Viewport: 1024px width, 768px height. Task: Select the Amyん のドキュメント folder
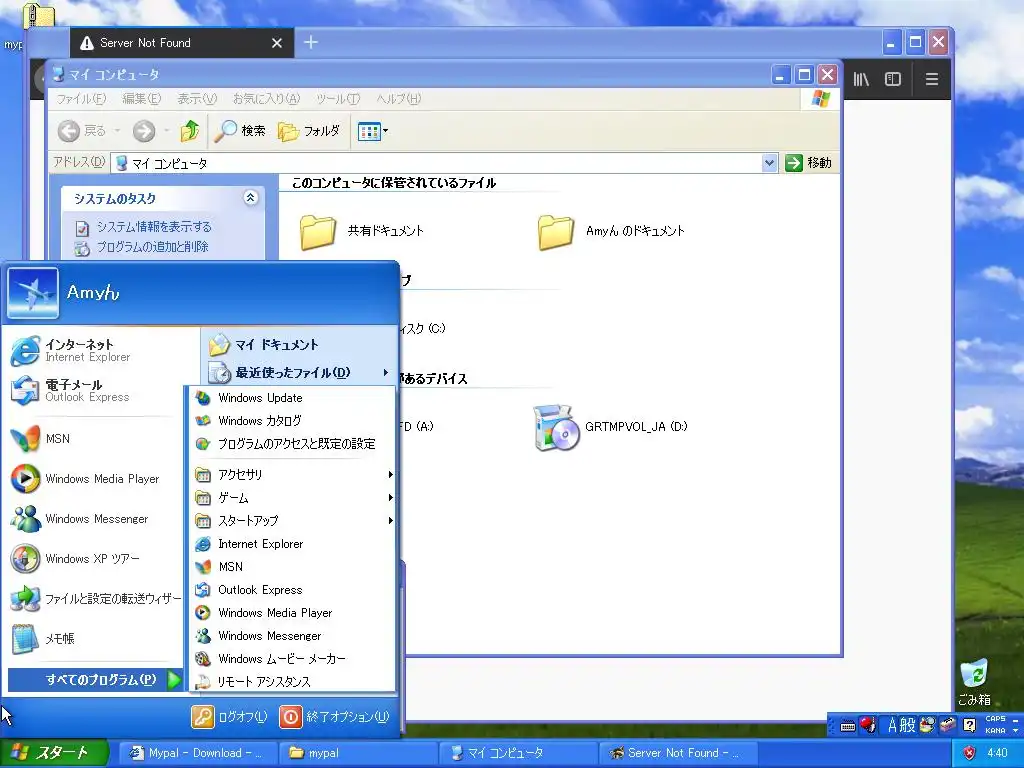coord(611,231)
